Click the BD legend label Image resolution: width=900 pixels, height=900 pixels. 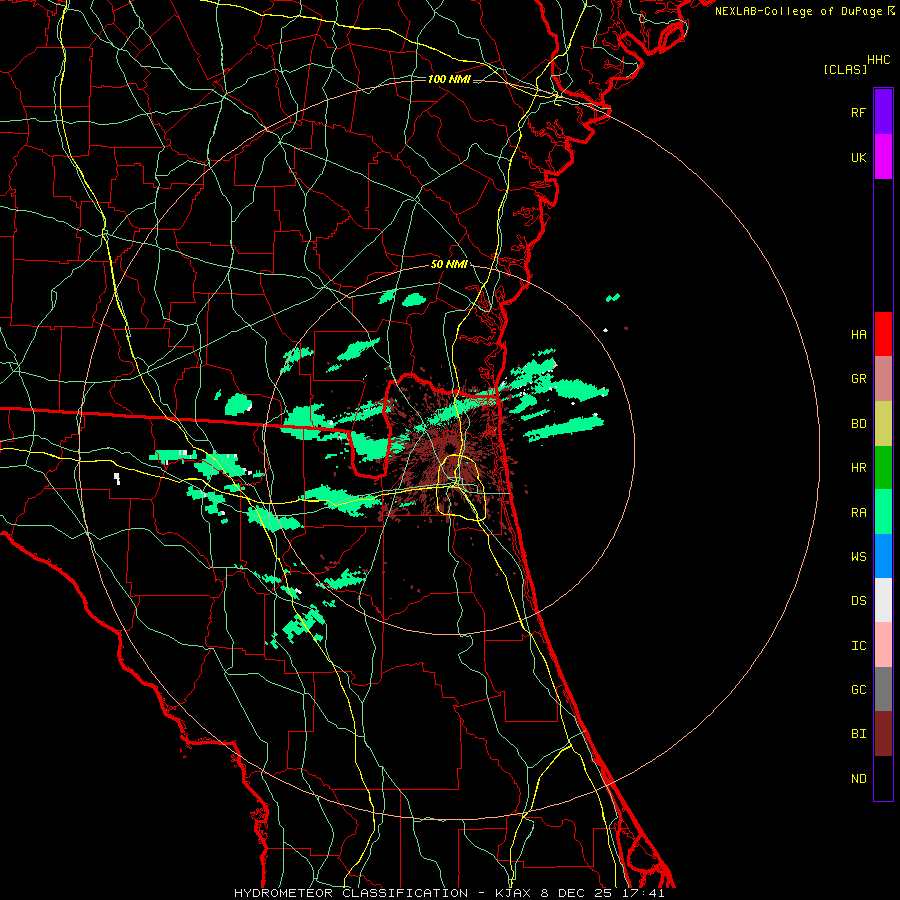click(x=859, y=424)
